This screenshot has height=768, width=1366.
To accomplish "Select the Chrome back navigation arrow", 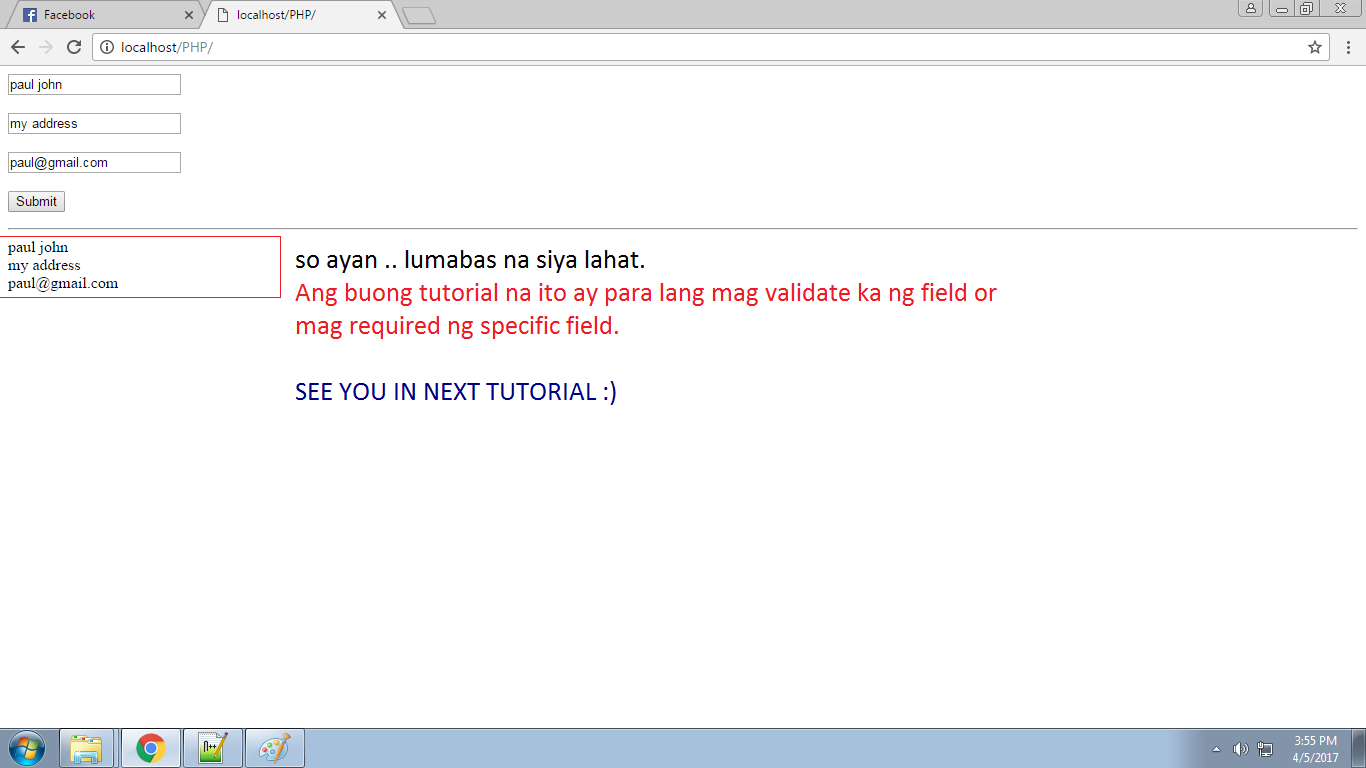I will pos(17,46).
